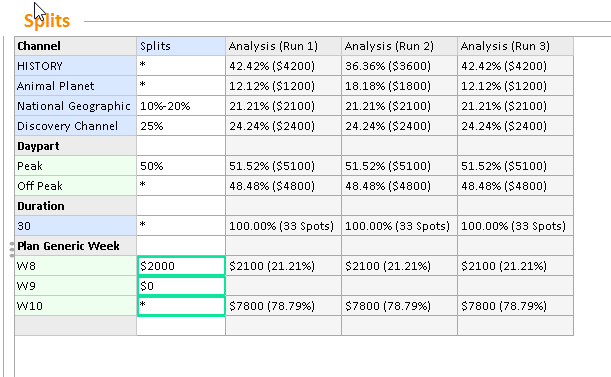Click the empty splits cell below W10
Screen dimensions: 611x377
click(x=181, y=326)
